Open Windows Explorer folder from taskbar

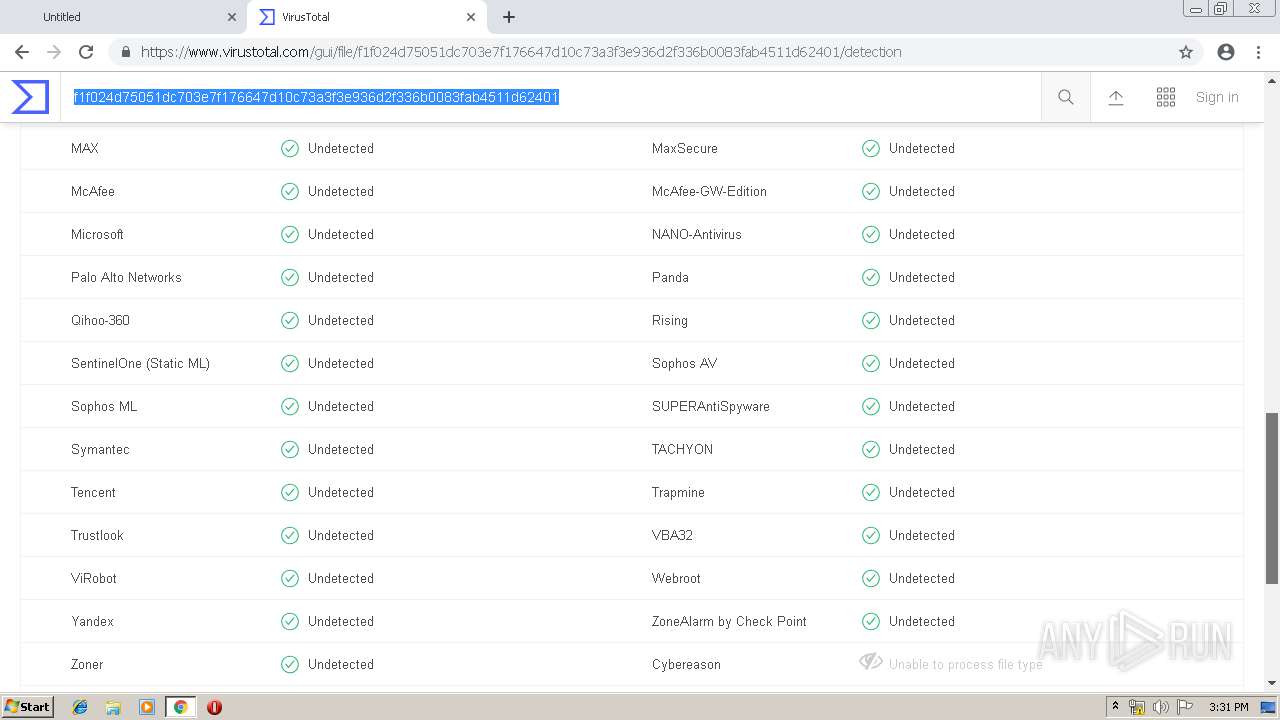point(113,707)
